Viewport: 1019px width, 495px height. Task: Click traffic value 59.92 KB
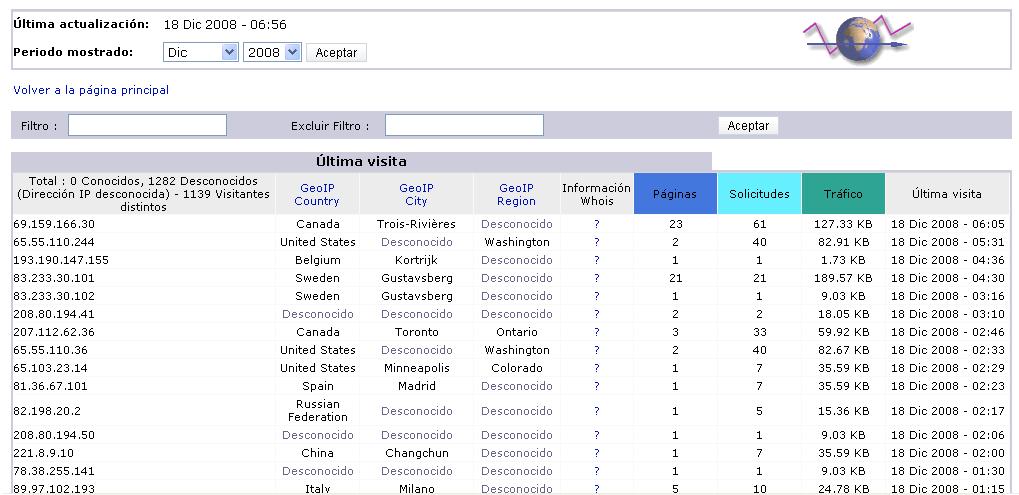(x=843, y=332)
